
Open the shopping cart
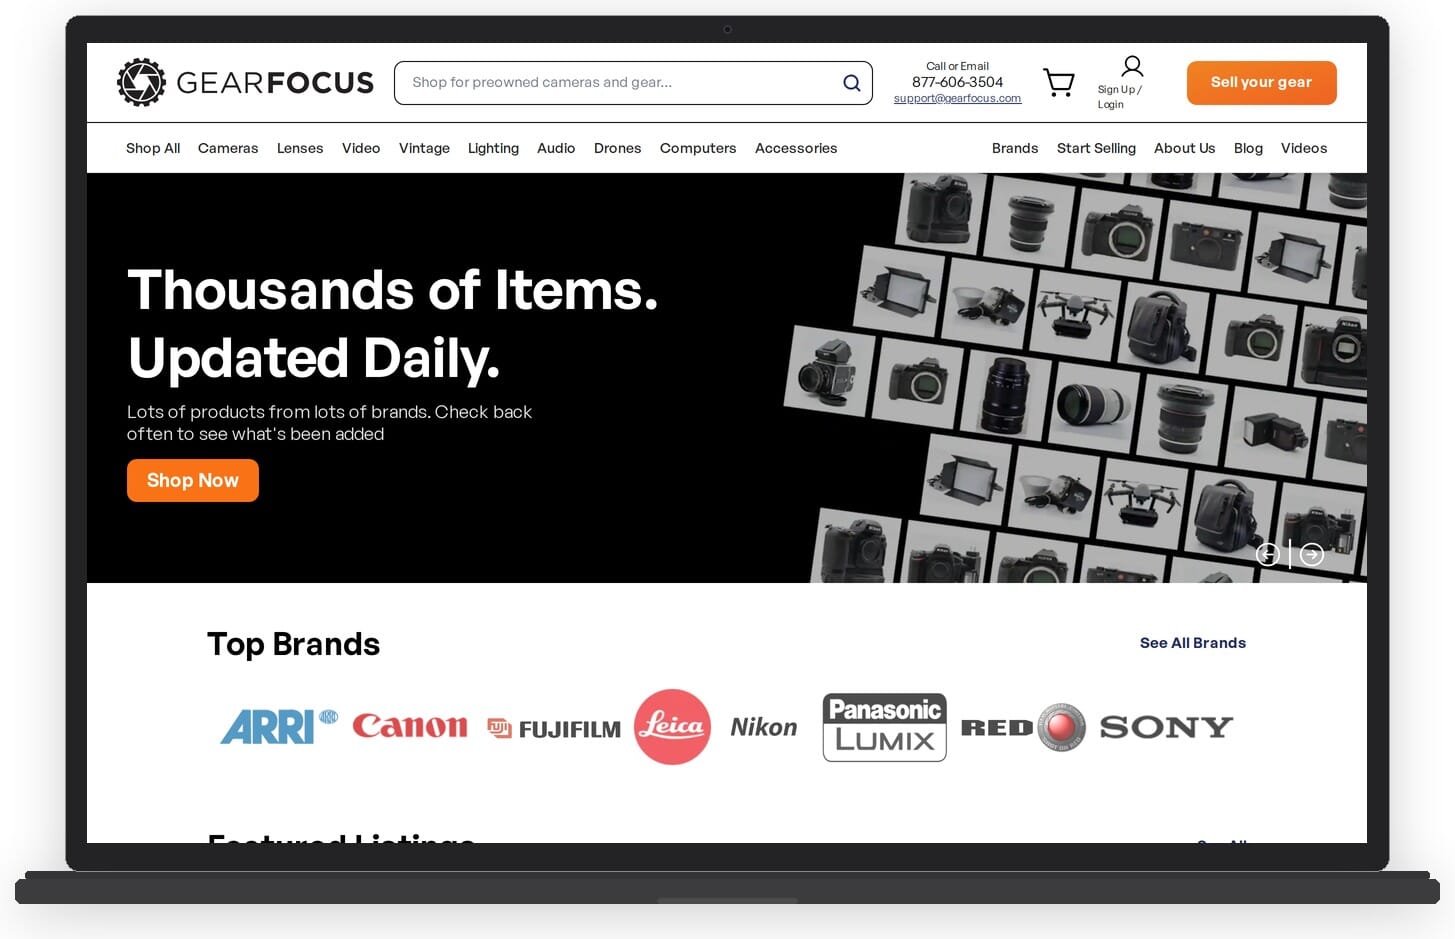[x=1059, y=82]
